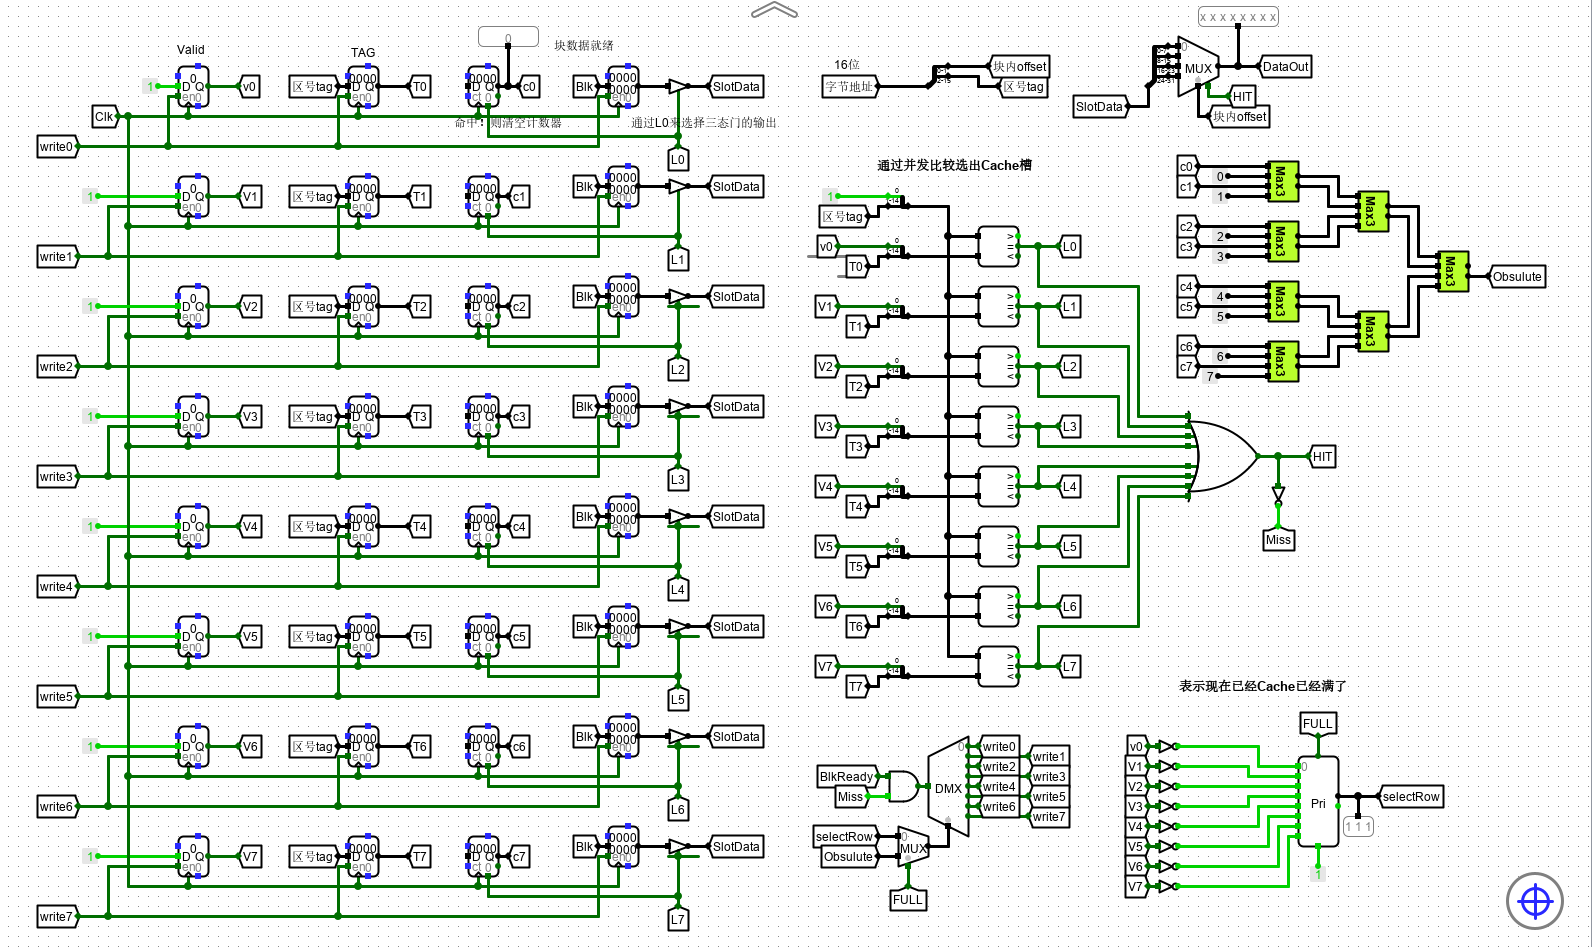
Task: Click the Clk tunnel label
Action: (x=105, y=117)
